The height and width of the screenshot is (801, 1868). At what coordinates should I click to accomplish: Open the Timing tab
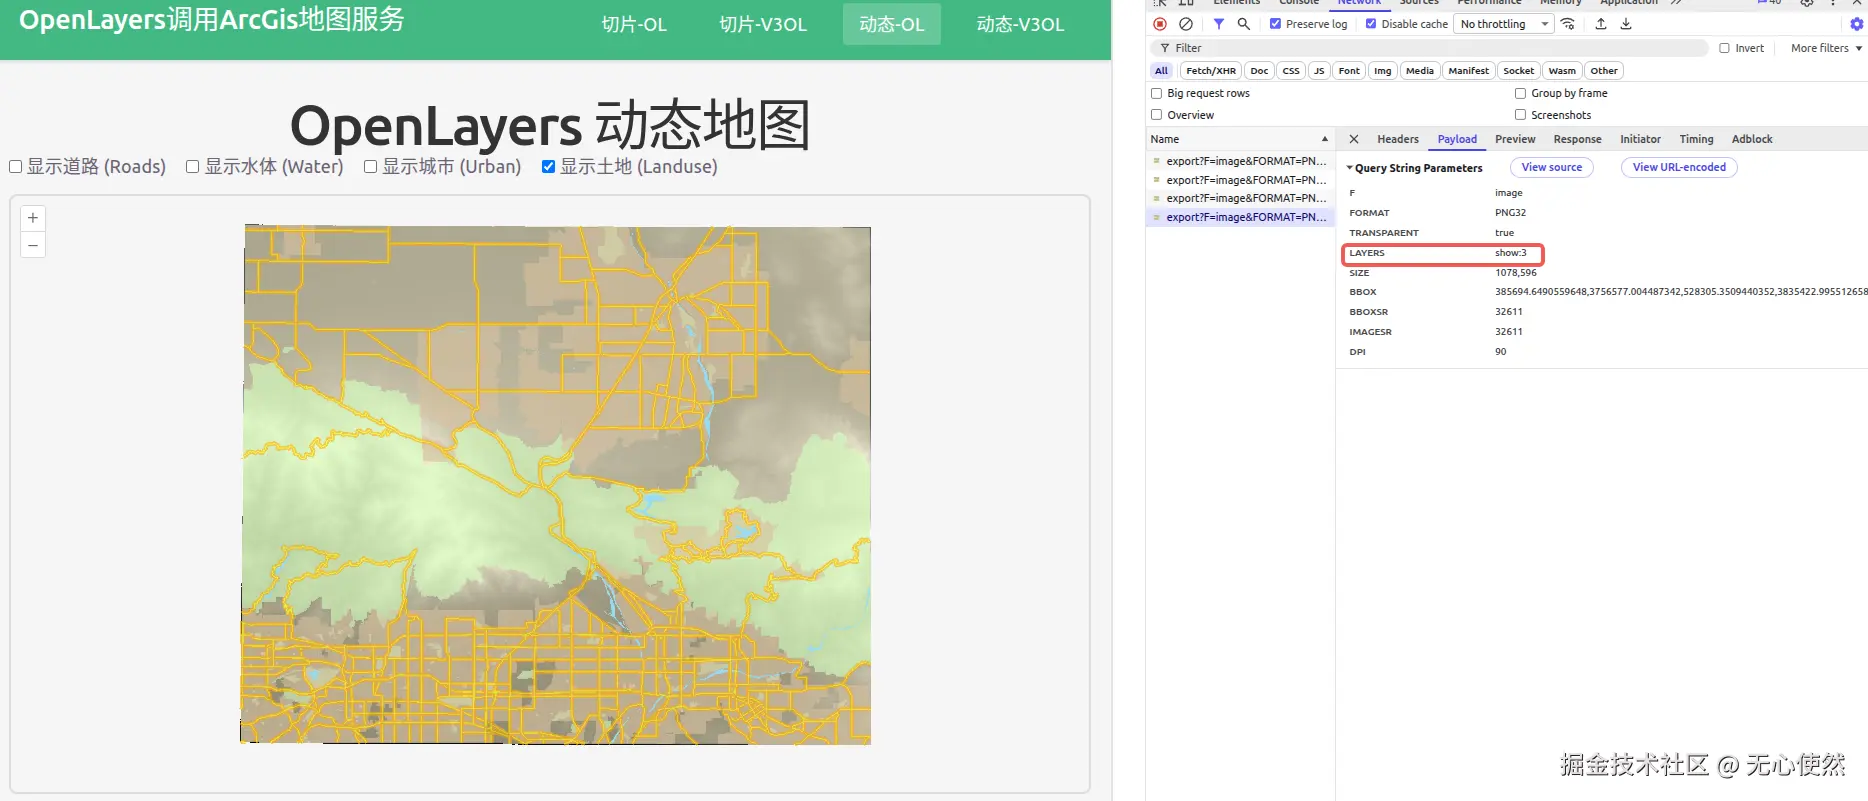[1696, 139]
